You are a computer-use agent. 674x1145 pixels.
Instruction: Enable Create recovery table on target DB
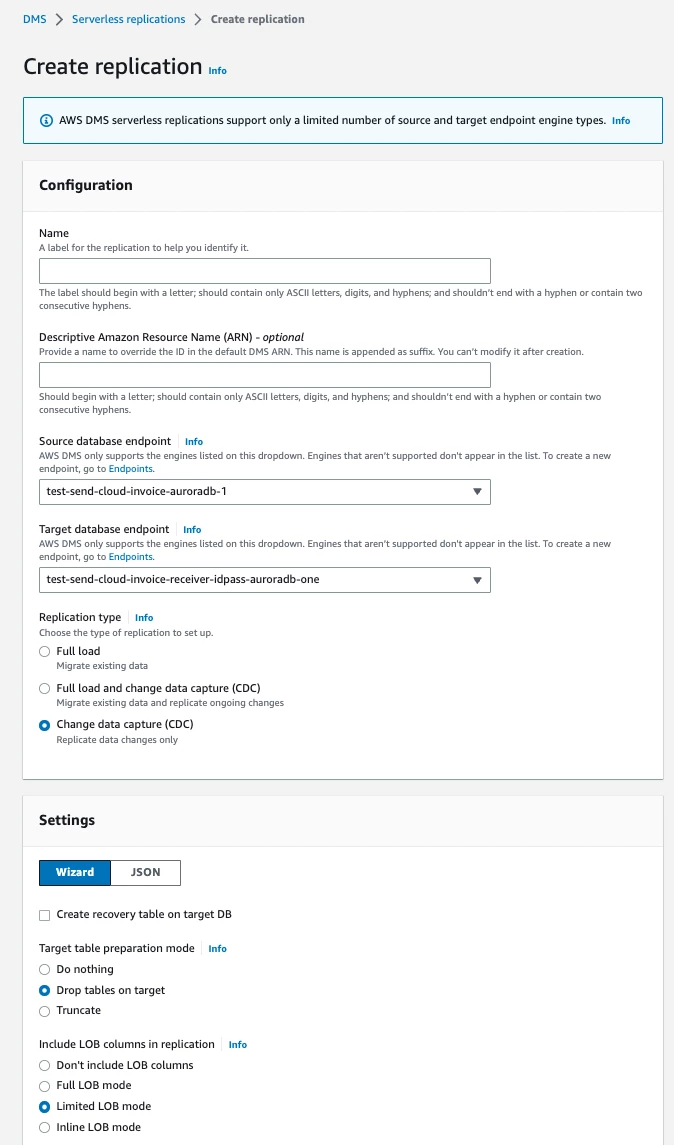45,915
